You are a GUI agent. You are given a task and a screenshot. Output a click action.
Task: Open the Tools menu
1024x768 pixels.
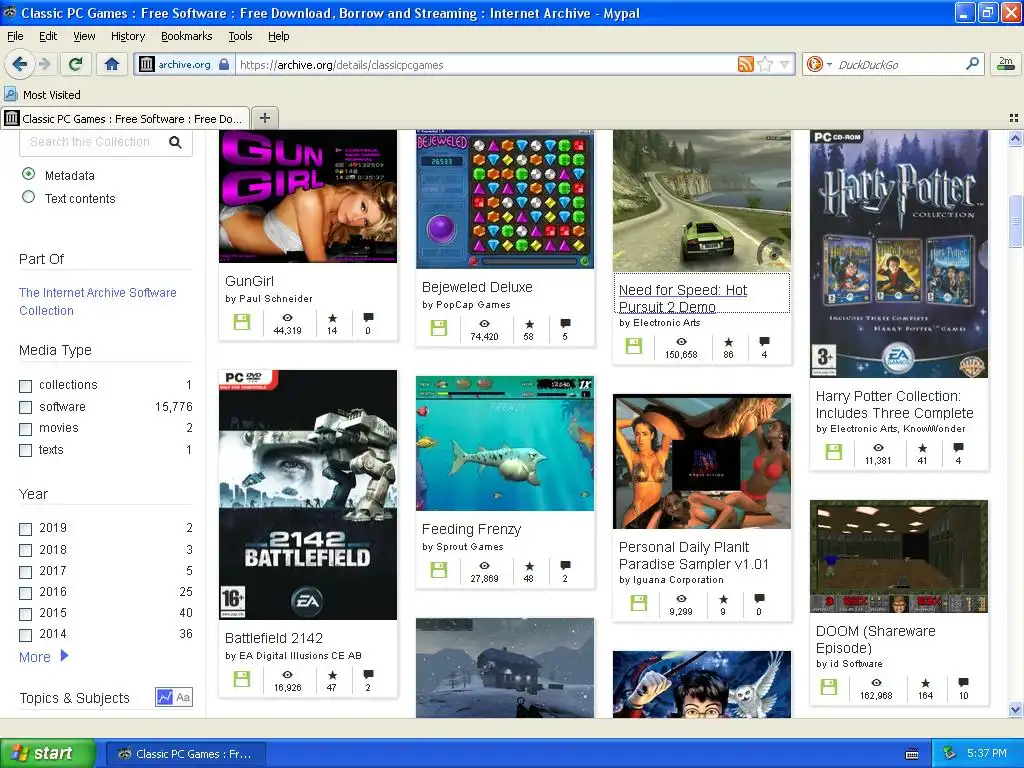pos(240,36)
